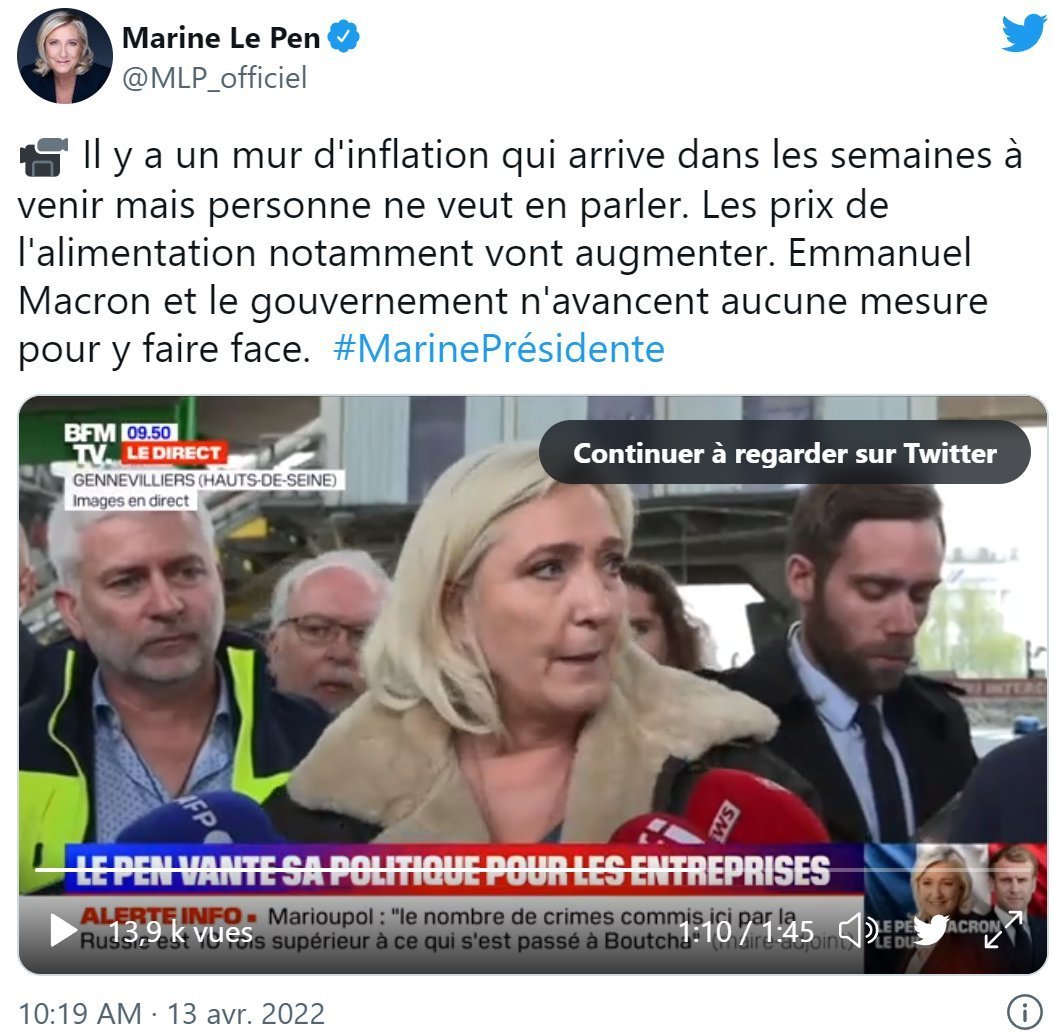This screenshot has height=1033, width=1052.
Task: Click the blue verified badge
Action: pos(344,36)
